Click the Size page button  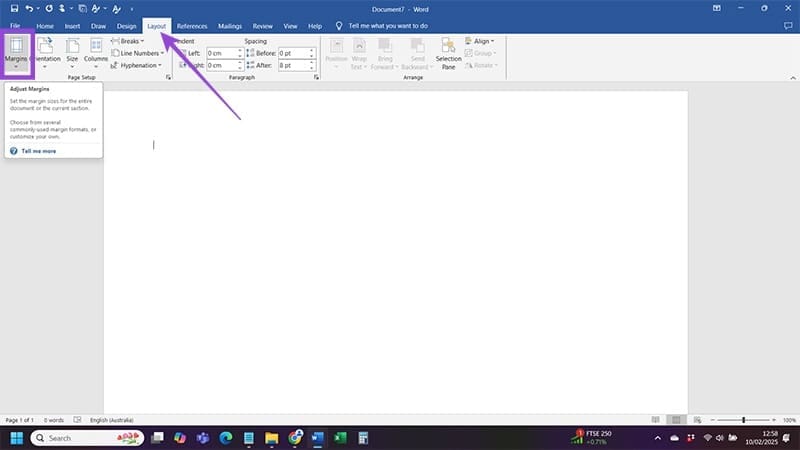point(72,51)
